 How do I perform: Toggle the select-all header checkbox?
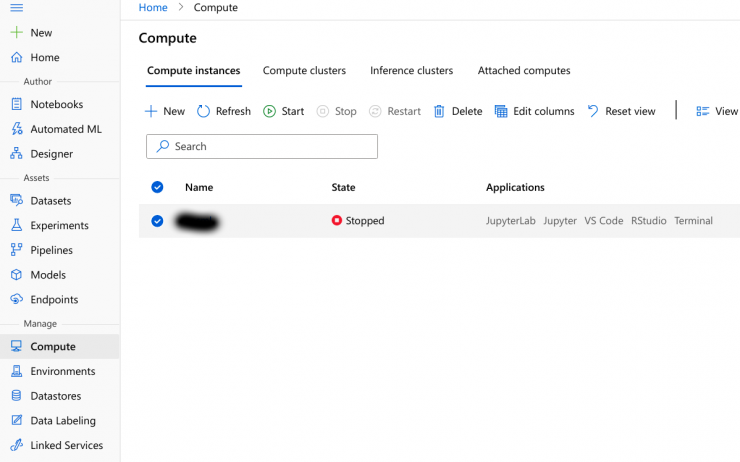click(157, 187)
